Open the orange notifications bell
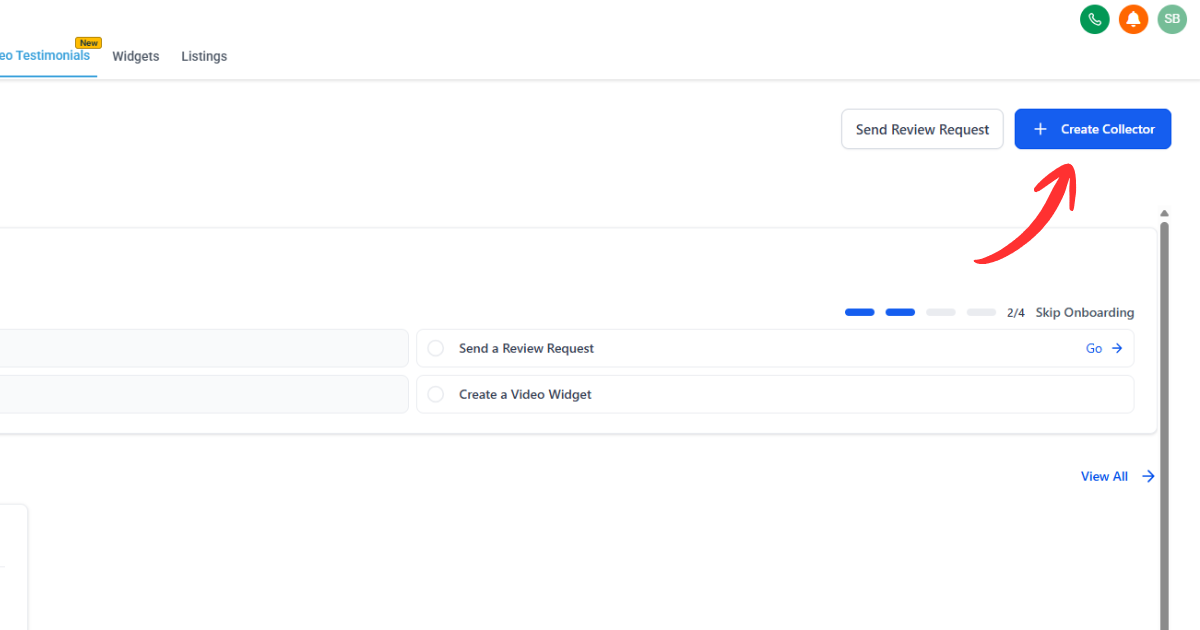Viewport: 1200px width, 630px height. point(1133,19)
